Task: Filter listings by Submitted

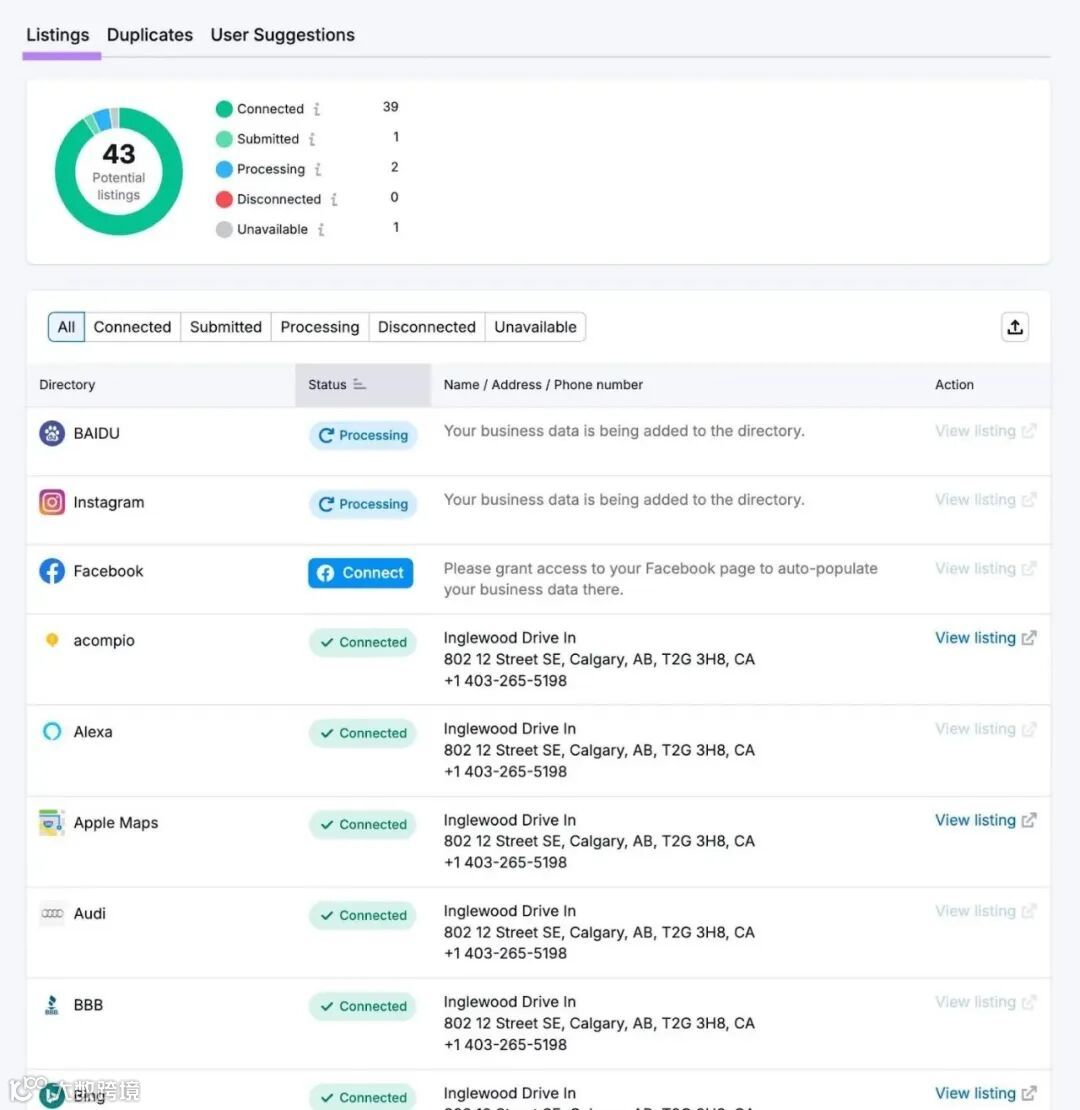Action: [x=226, y=327]
